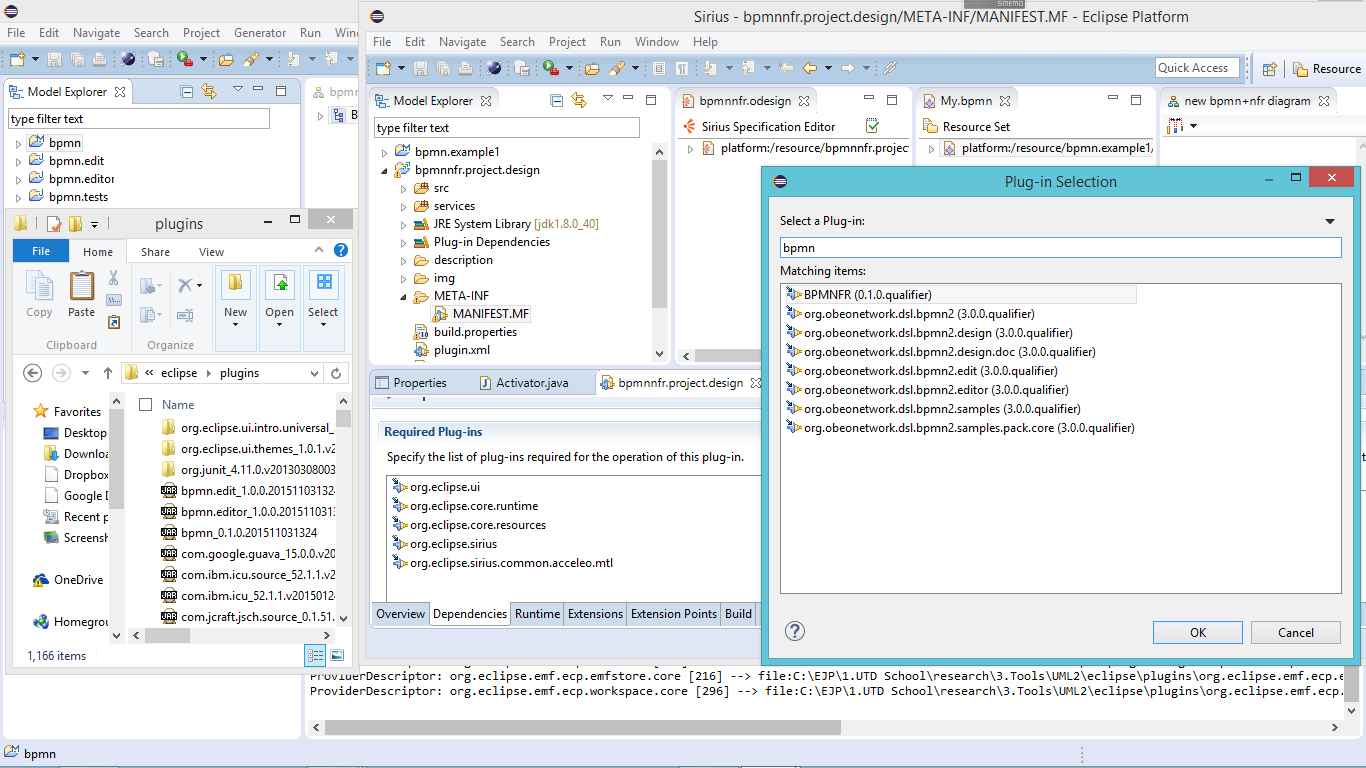Select org.eclipse.sirius in Required Plug-ins

444,544
